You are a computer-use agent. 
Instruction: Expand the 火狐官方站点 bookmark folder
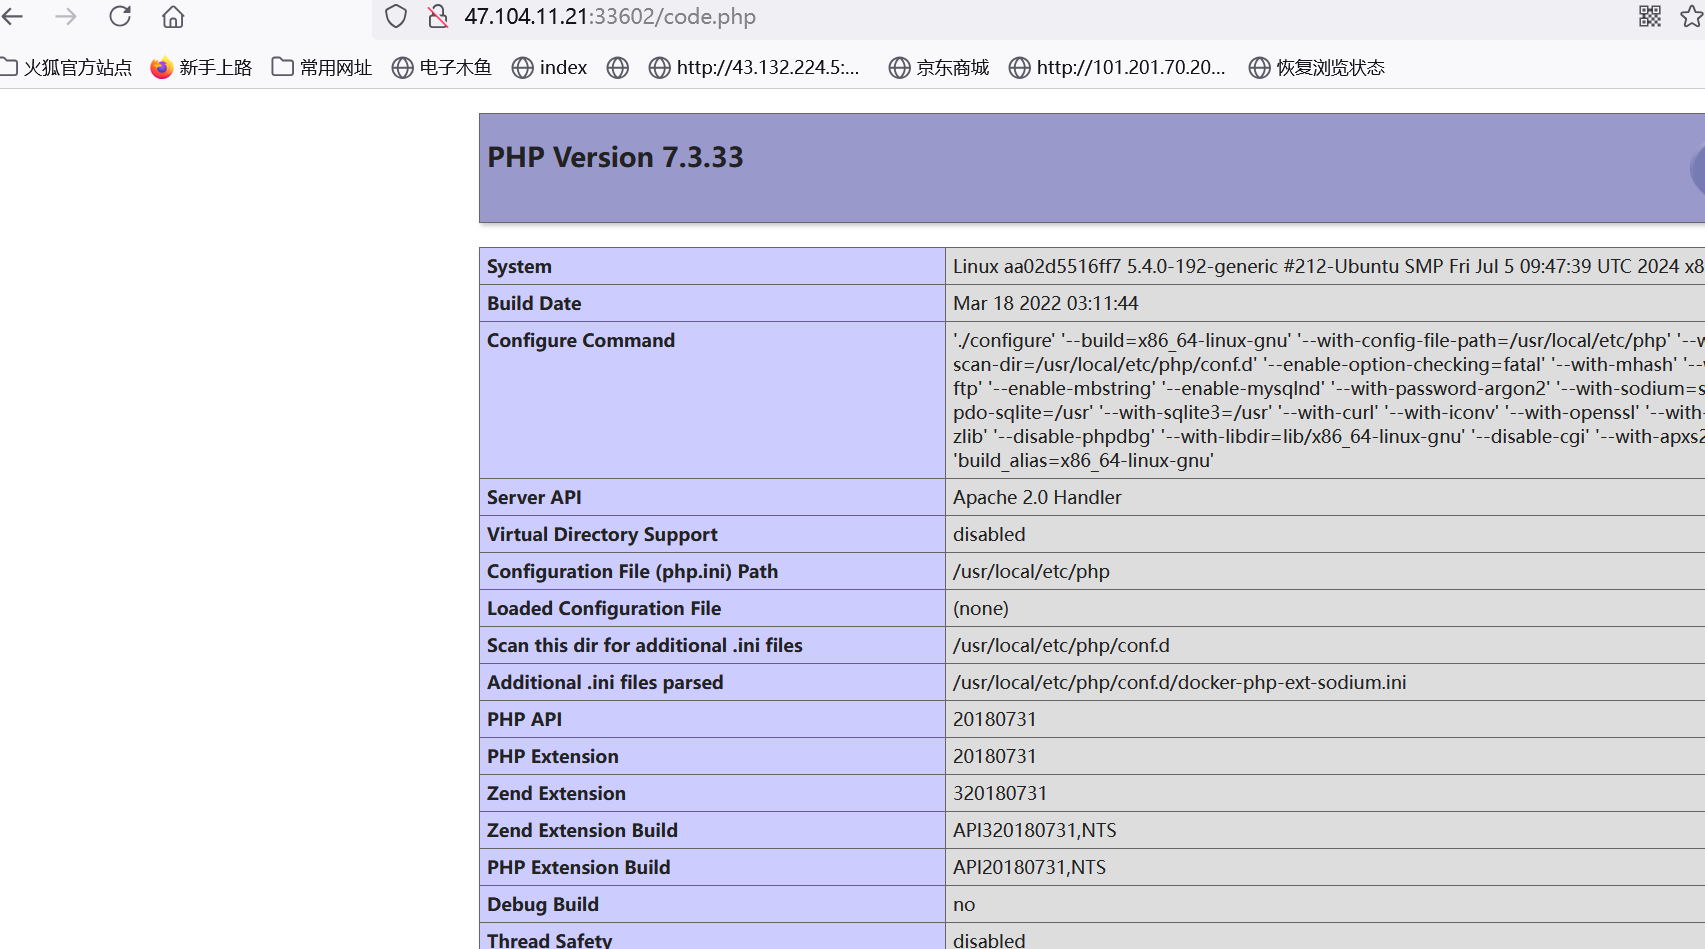click(66, 67)
